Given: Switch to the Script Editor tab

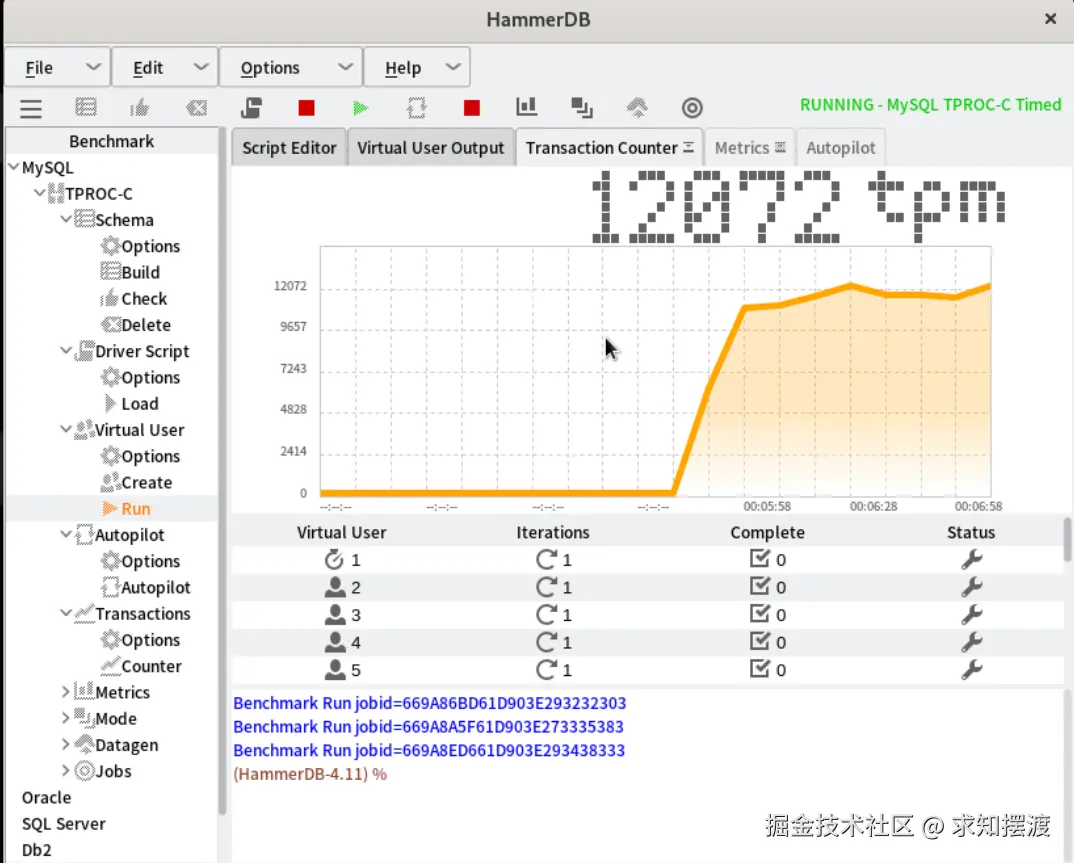Looking at the screenshot, I should [289, 148].
